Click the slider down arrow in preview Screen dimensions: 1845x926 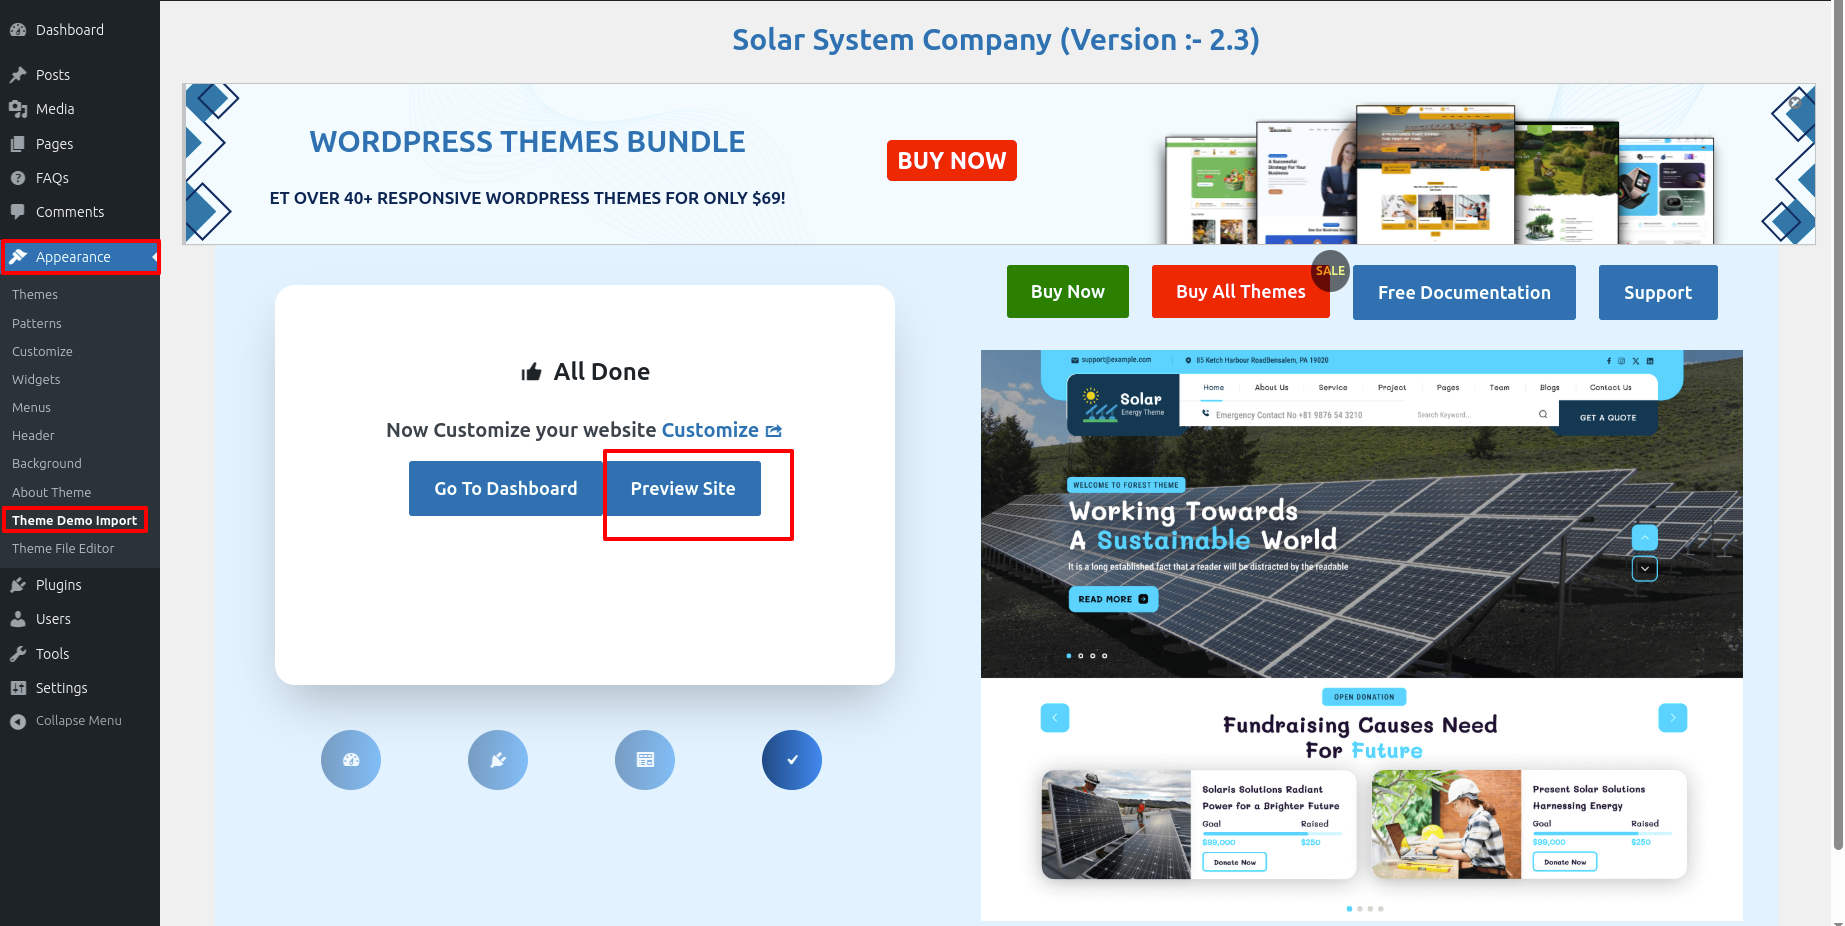point(1645,569)
